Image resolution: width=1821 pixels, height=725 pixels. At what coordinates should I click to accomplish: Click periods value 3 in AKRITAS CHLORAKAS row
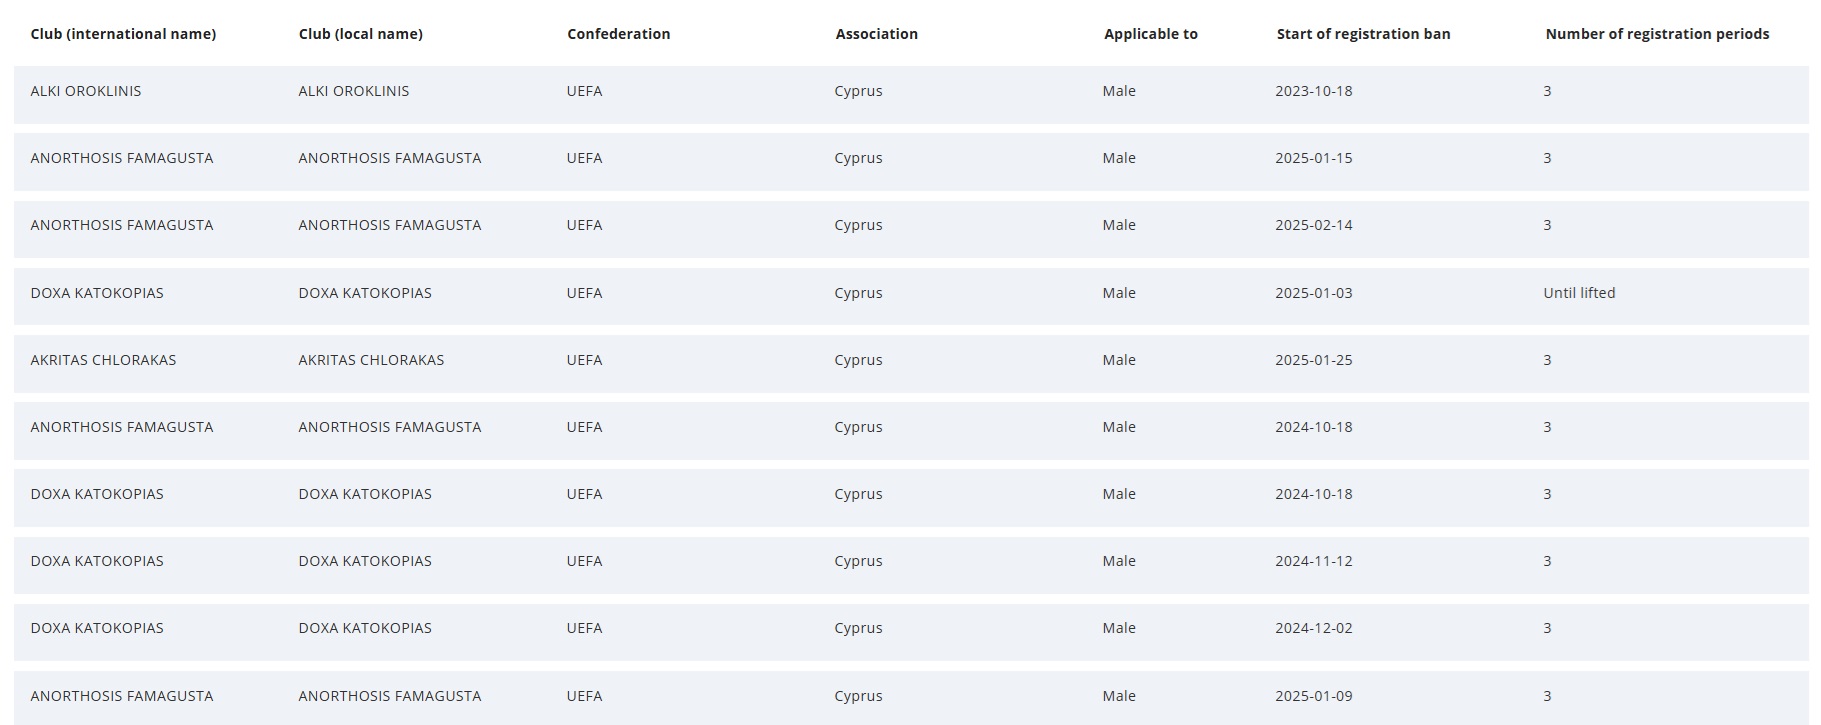click(x=1547, y=360)
